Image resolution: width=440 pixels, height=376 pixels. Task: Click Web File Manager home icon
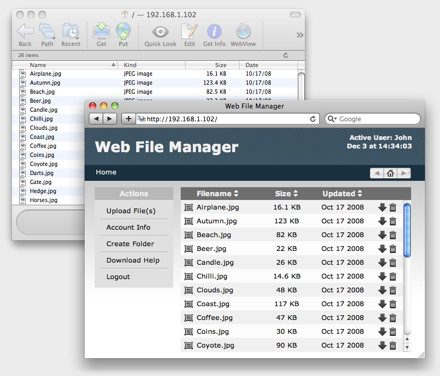(390, 173)
